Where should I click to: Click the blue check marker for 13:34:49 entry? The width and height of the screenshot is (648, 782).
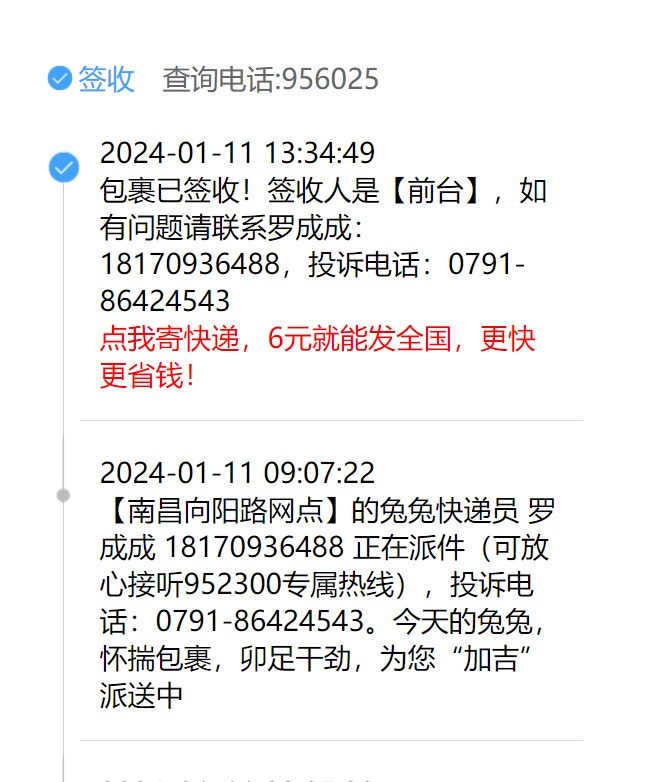(x=63, y=167)
